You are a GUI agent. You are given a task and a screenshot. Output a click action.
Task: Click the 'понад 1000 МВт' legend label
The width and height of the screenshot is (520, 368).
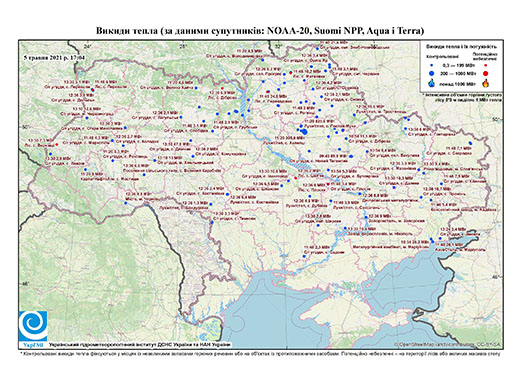(x=457, y=83)
